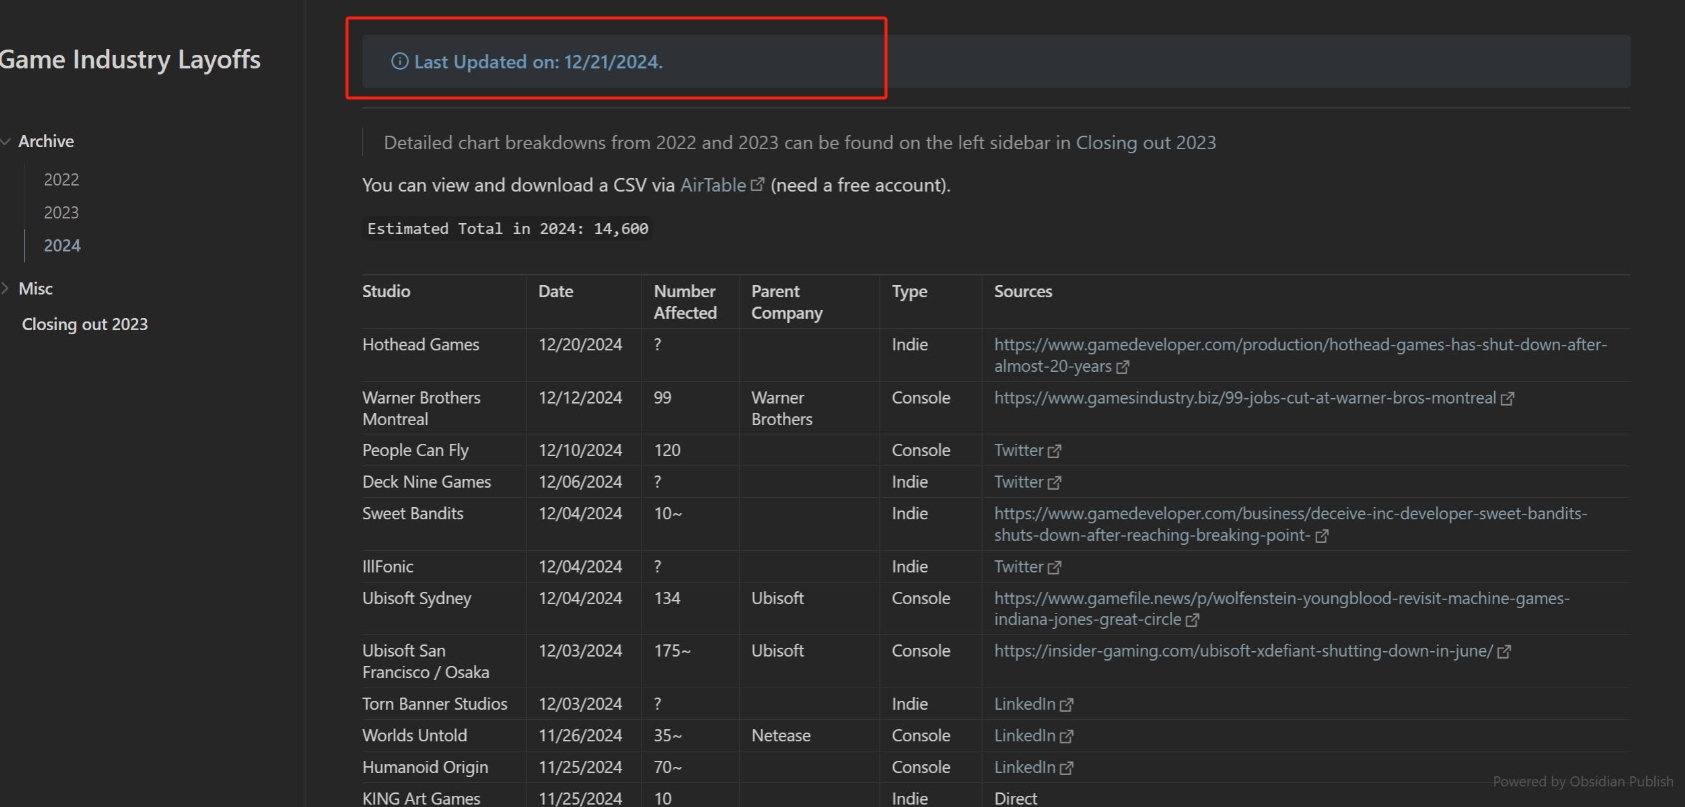This screenshot has height=807, width=1685.
Task: Click external icon after Ubisoft Sydney source URL
Action: tap(1192, 620)
